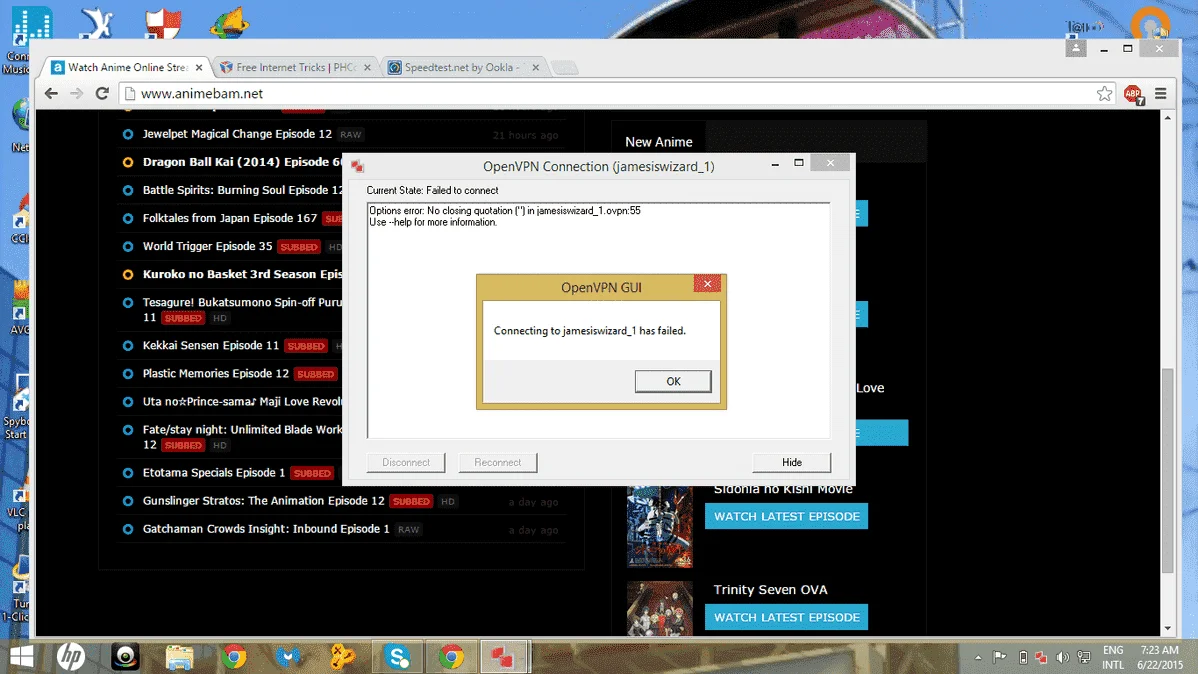
Task: Close the Free Internet Tricks tab
Action: pos(367,67)
